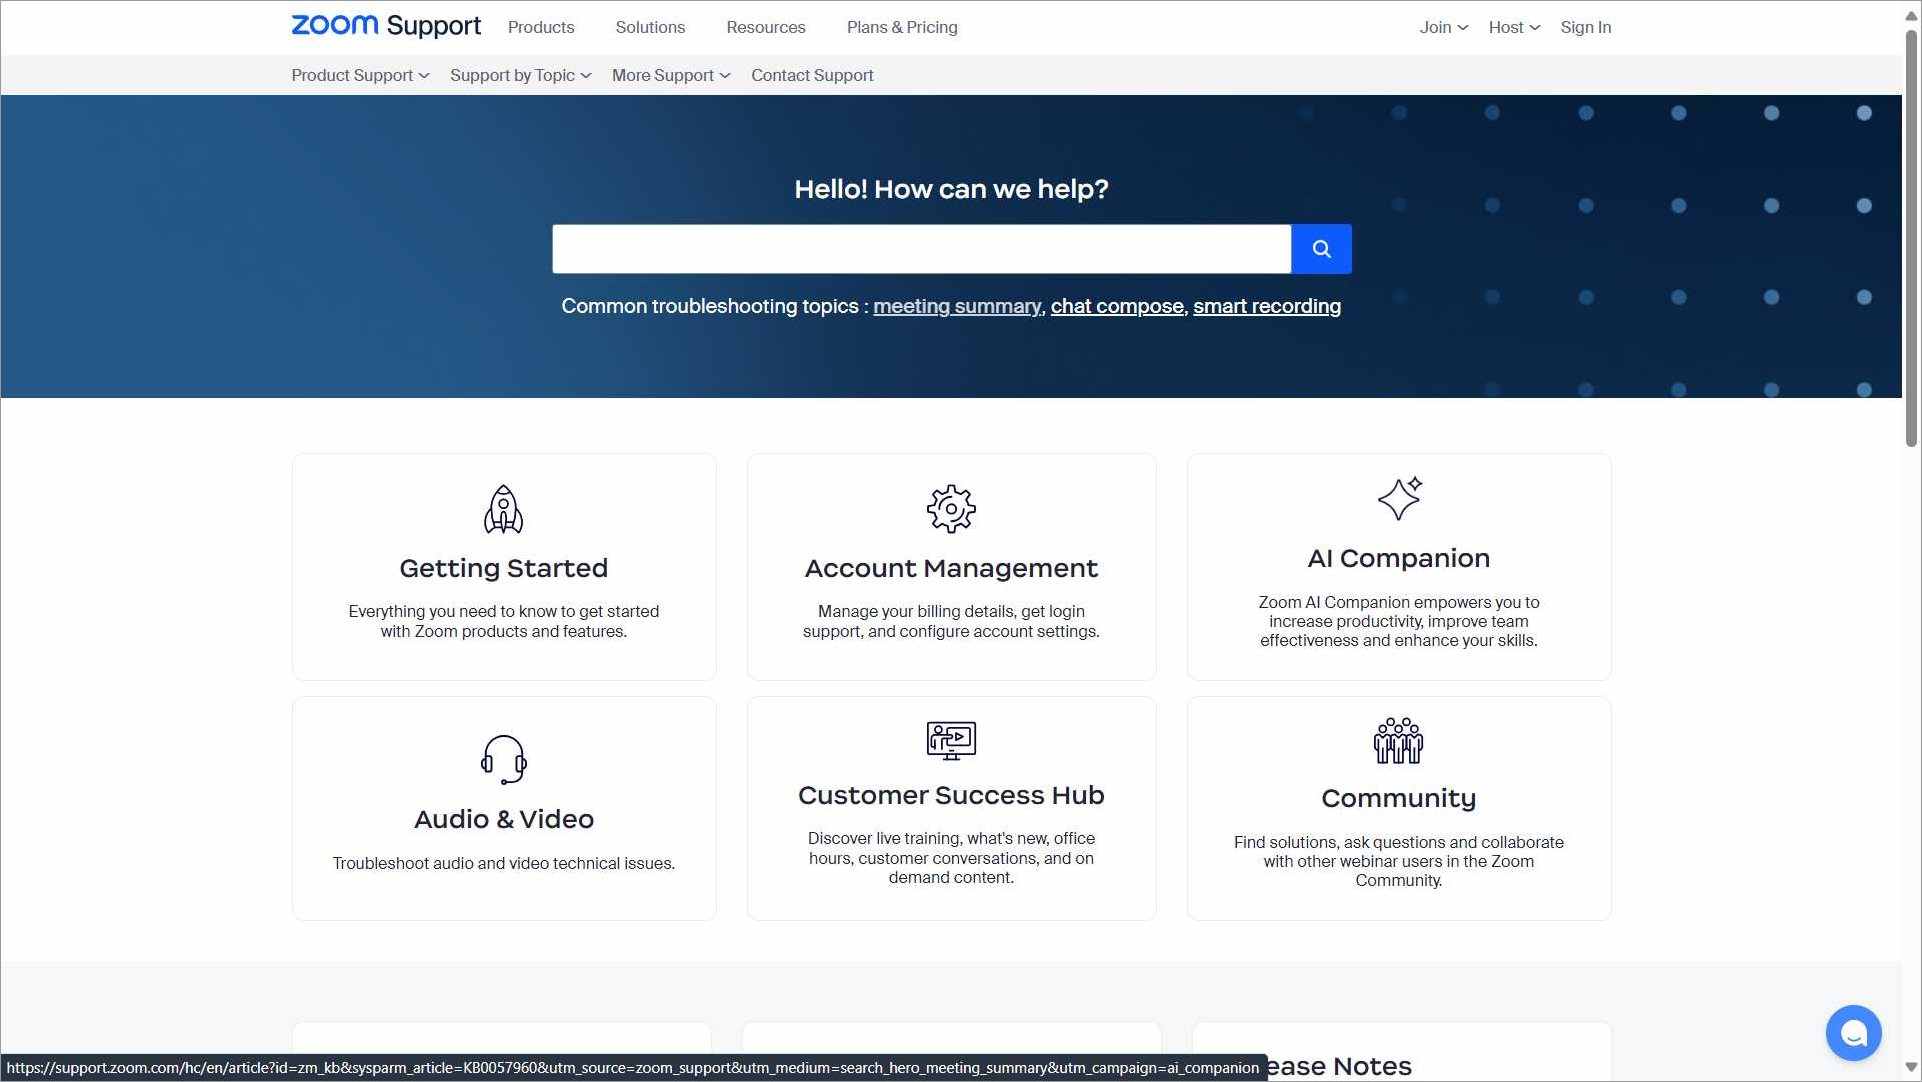Click 'Zoom AI Companion empowers you' description
The image size is (1922, 1082).
[x=1398, y=621]
